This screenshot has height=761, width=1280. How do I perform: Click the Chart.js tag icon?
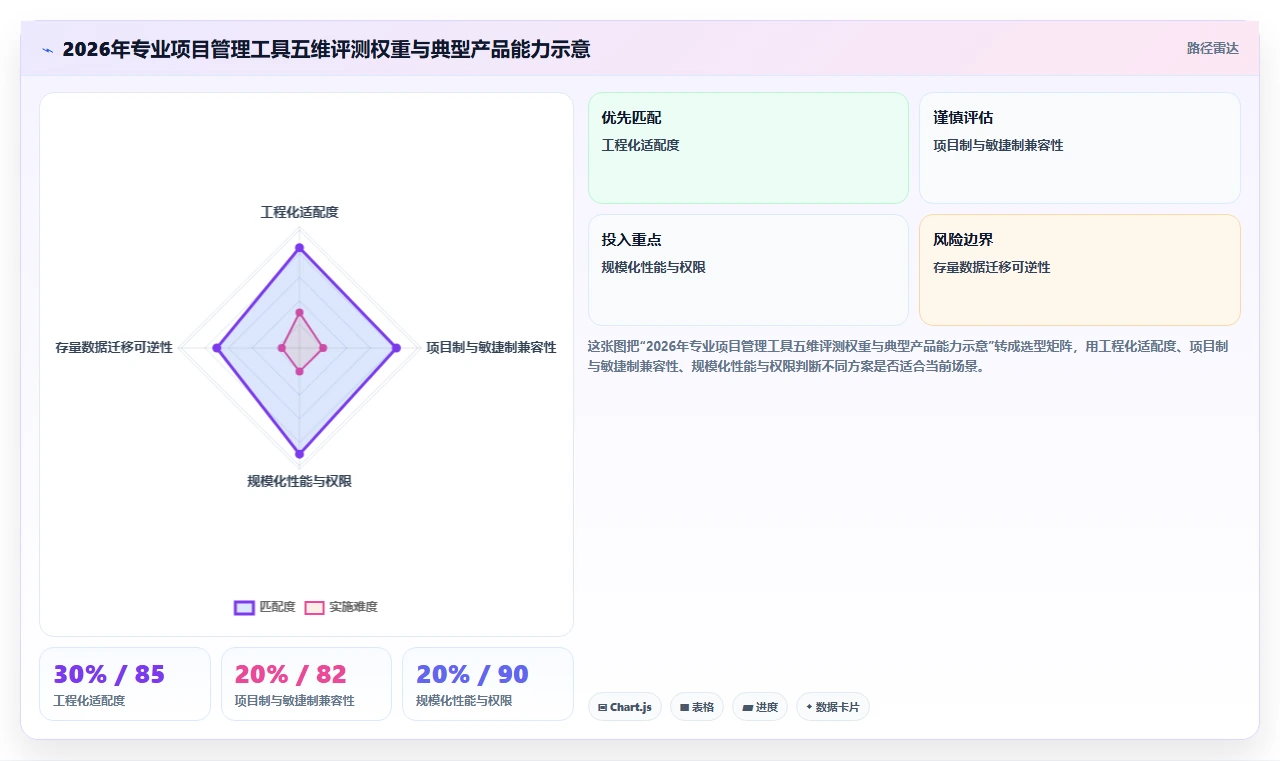(603, 707)
